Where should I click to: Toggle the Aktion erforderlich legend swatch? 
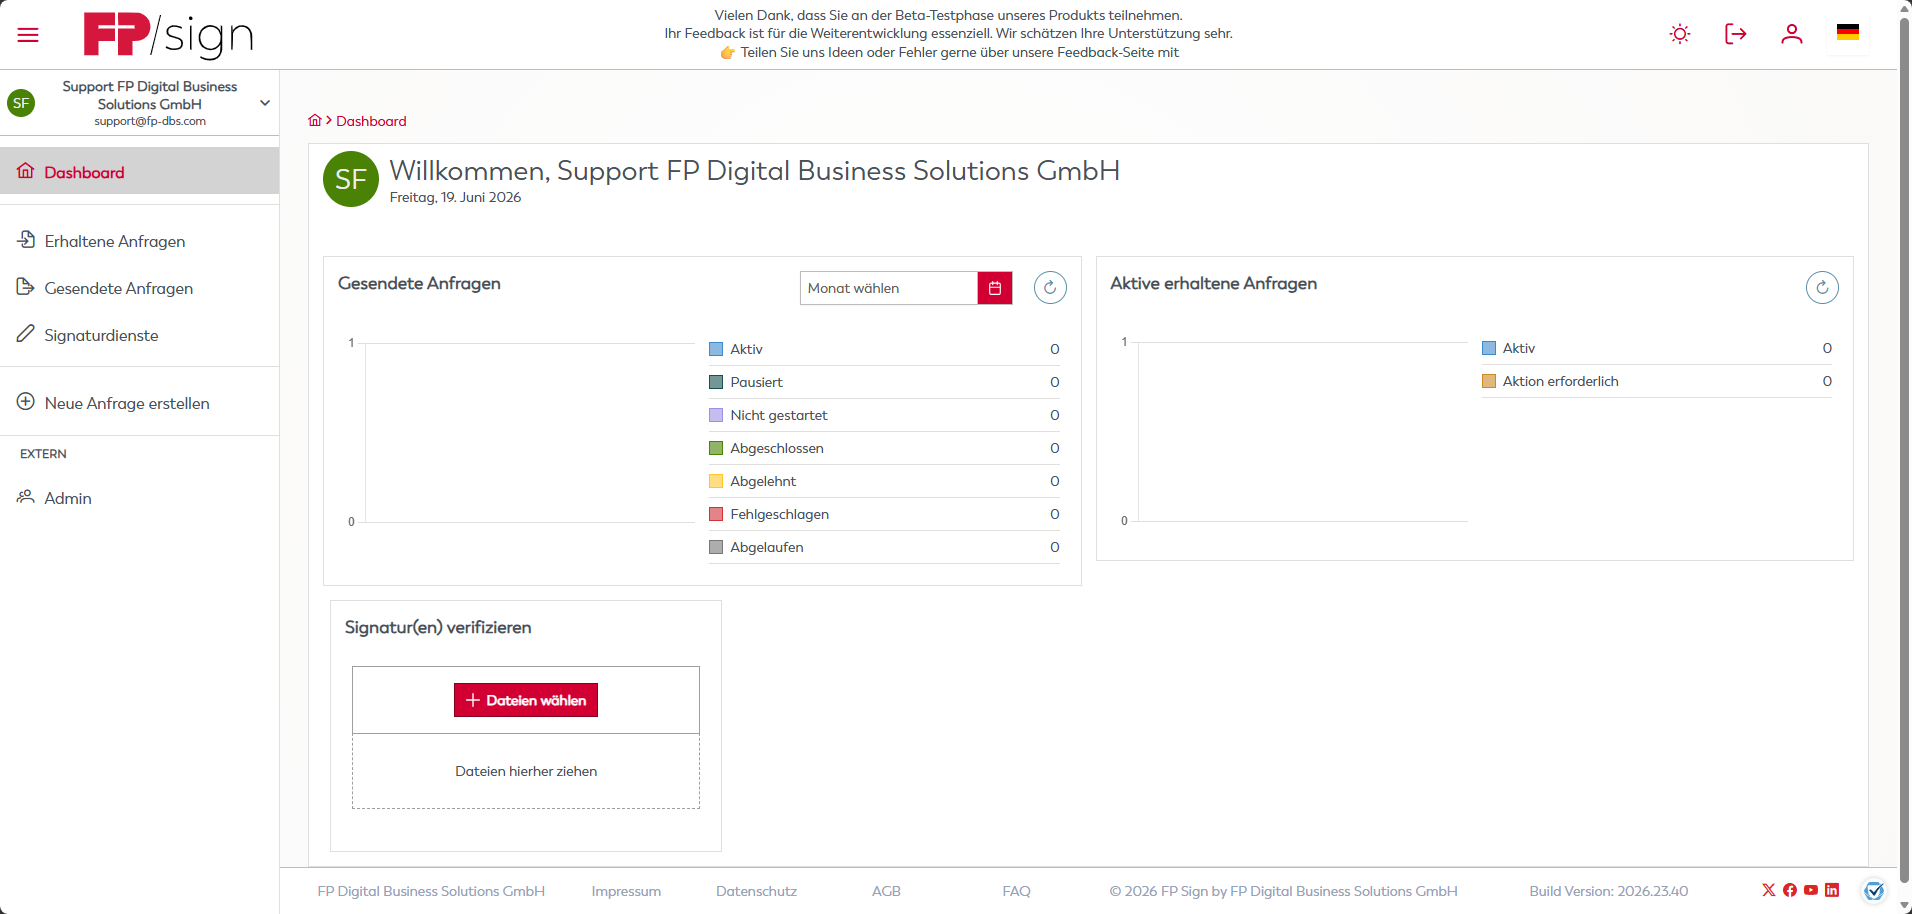coord(1489,381)
